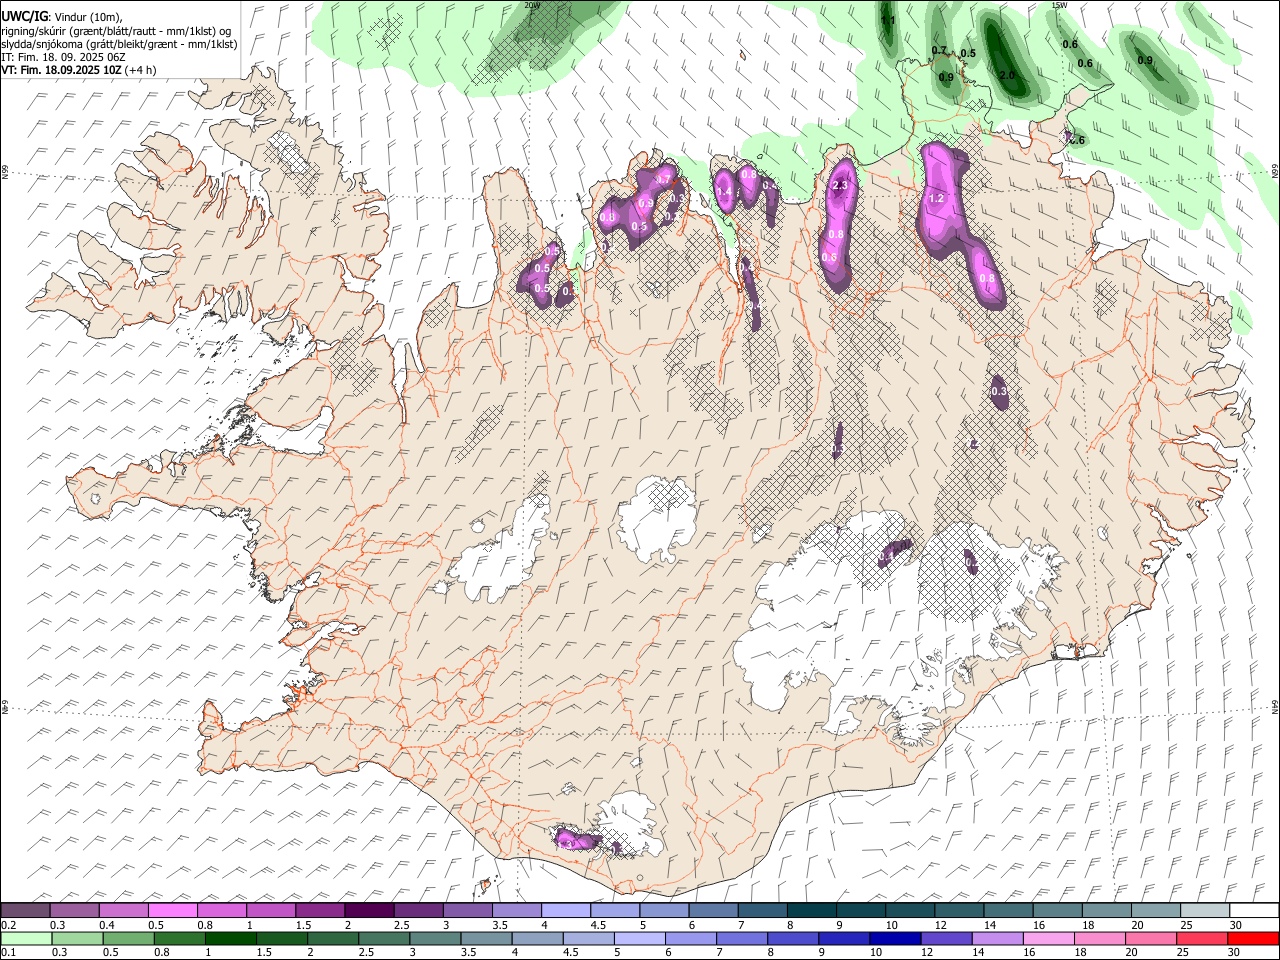Click the 'IT: Fim. 18. 09. 2025 06Z' line
Image resolution: width=1280 pixels, height=960 pixels.
tap(63, 58)
